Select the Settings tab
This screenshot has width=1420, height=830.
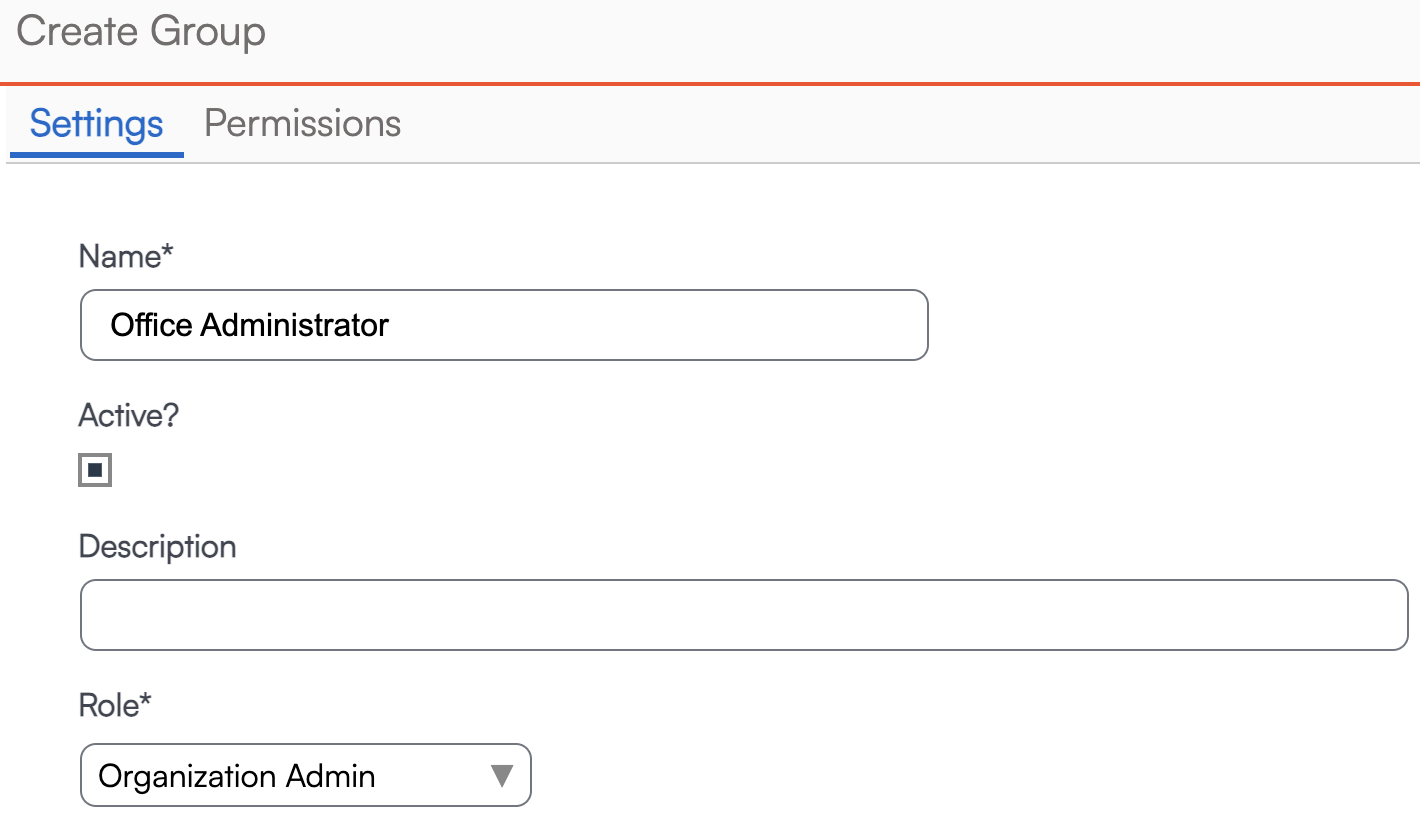(96, 123)
